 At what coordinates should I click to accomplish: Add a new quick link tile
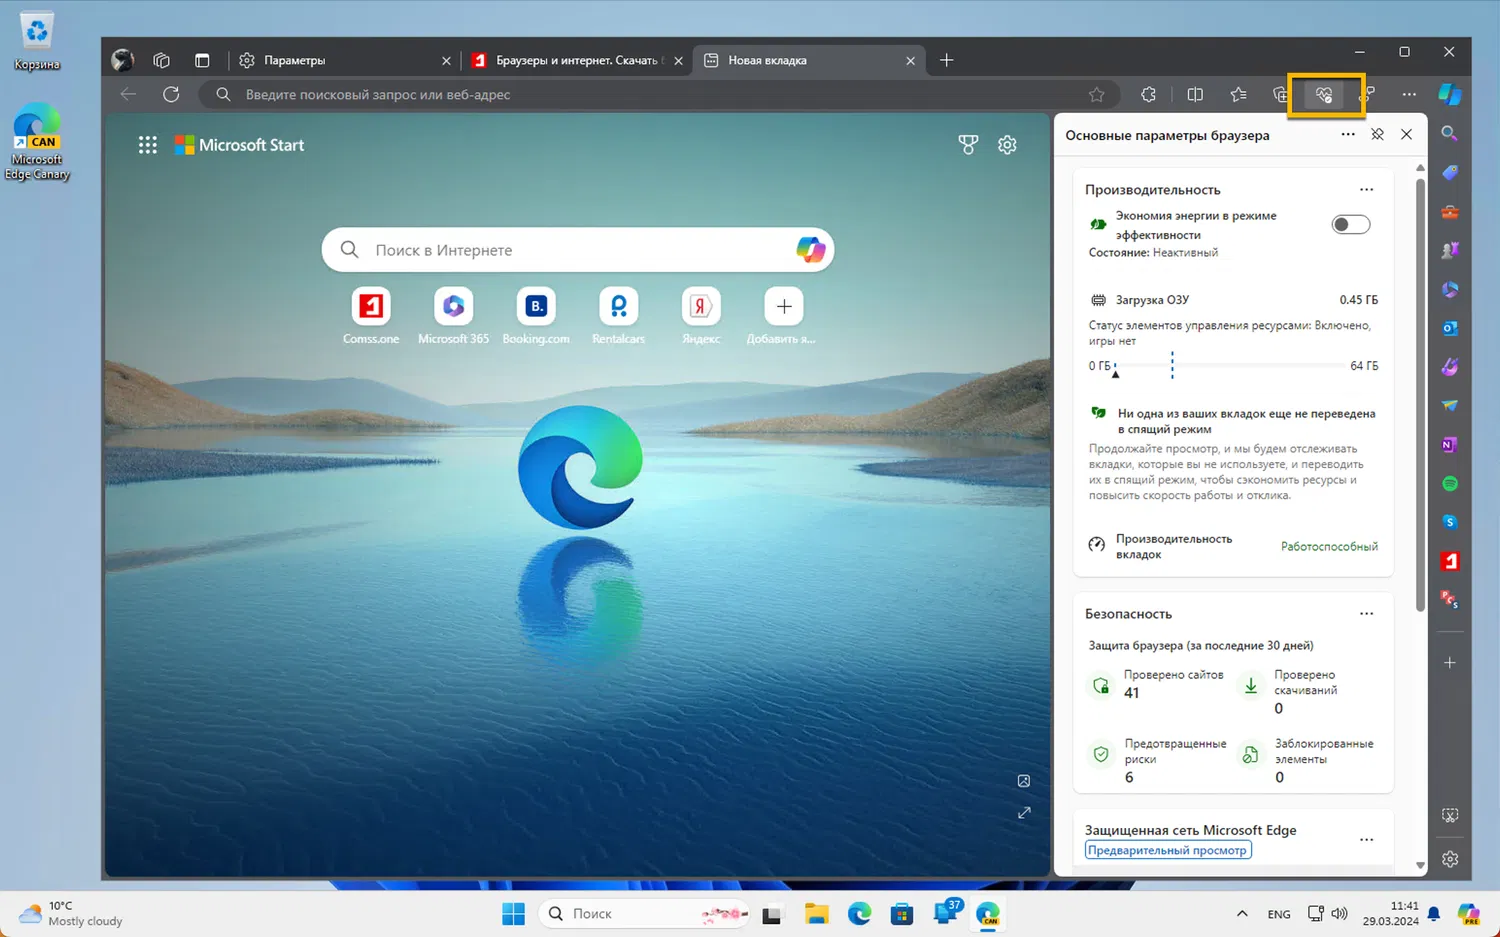[x=784, y=316]
